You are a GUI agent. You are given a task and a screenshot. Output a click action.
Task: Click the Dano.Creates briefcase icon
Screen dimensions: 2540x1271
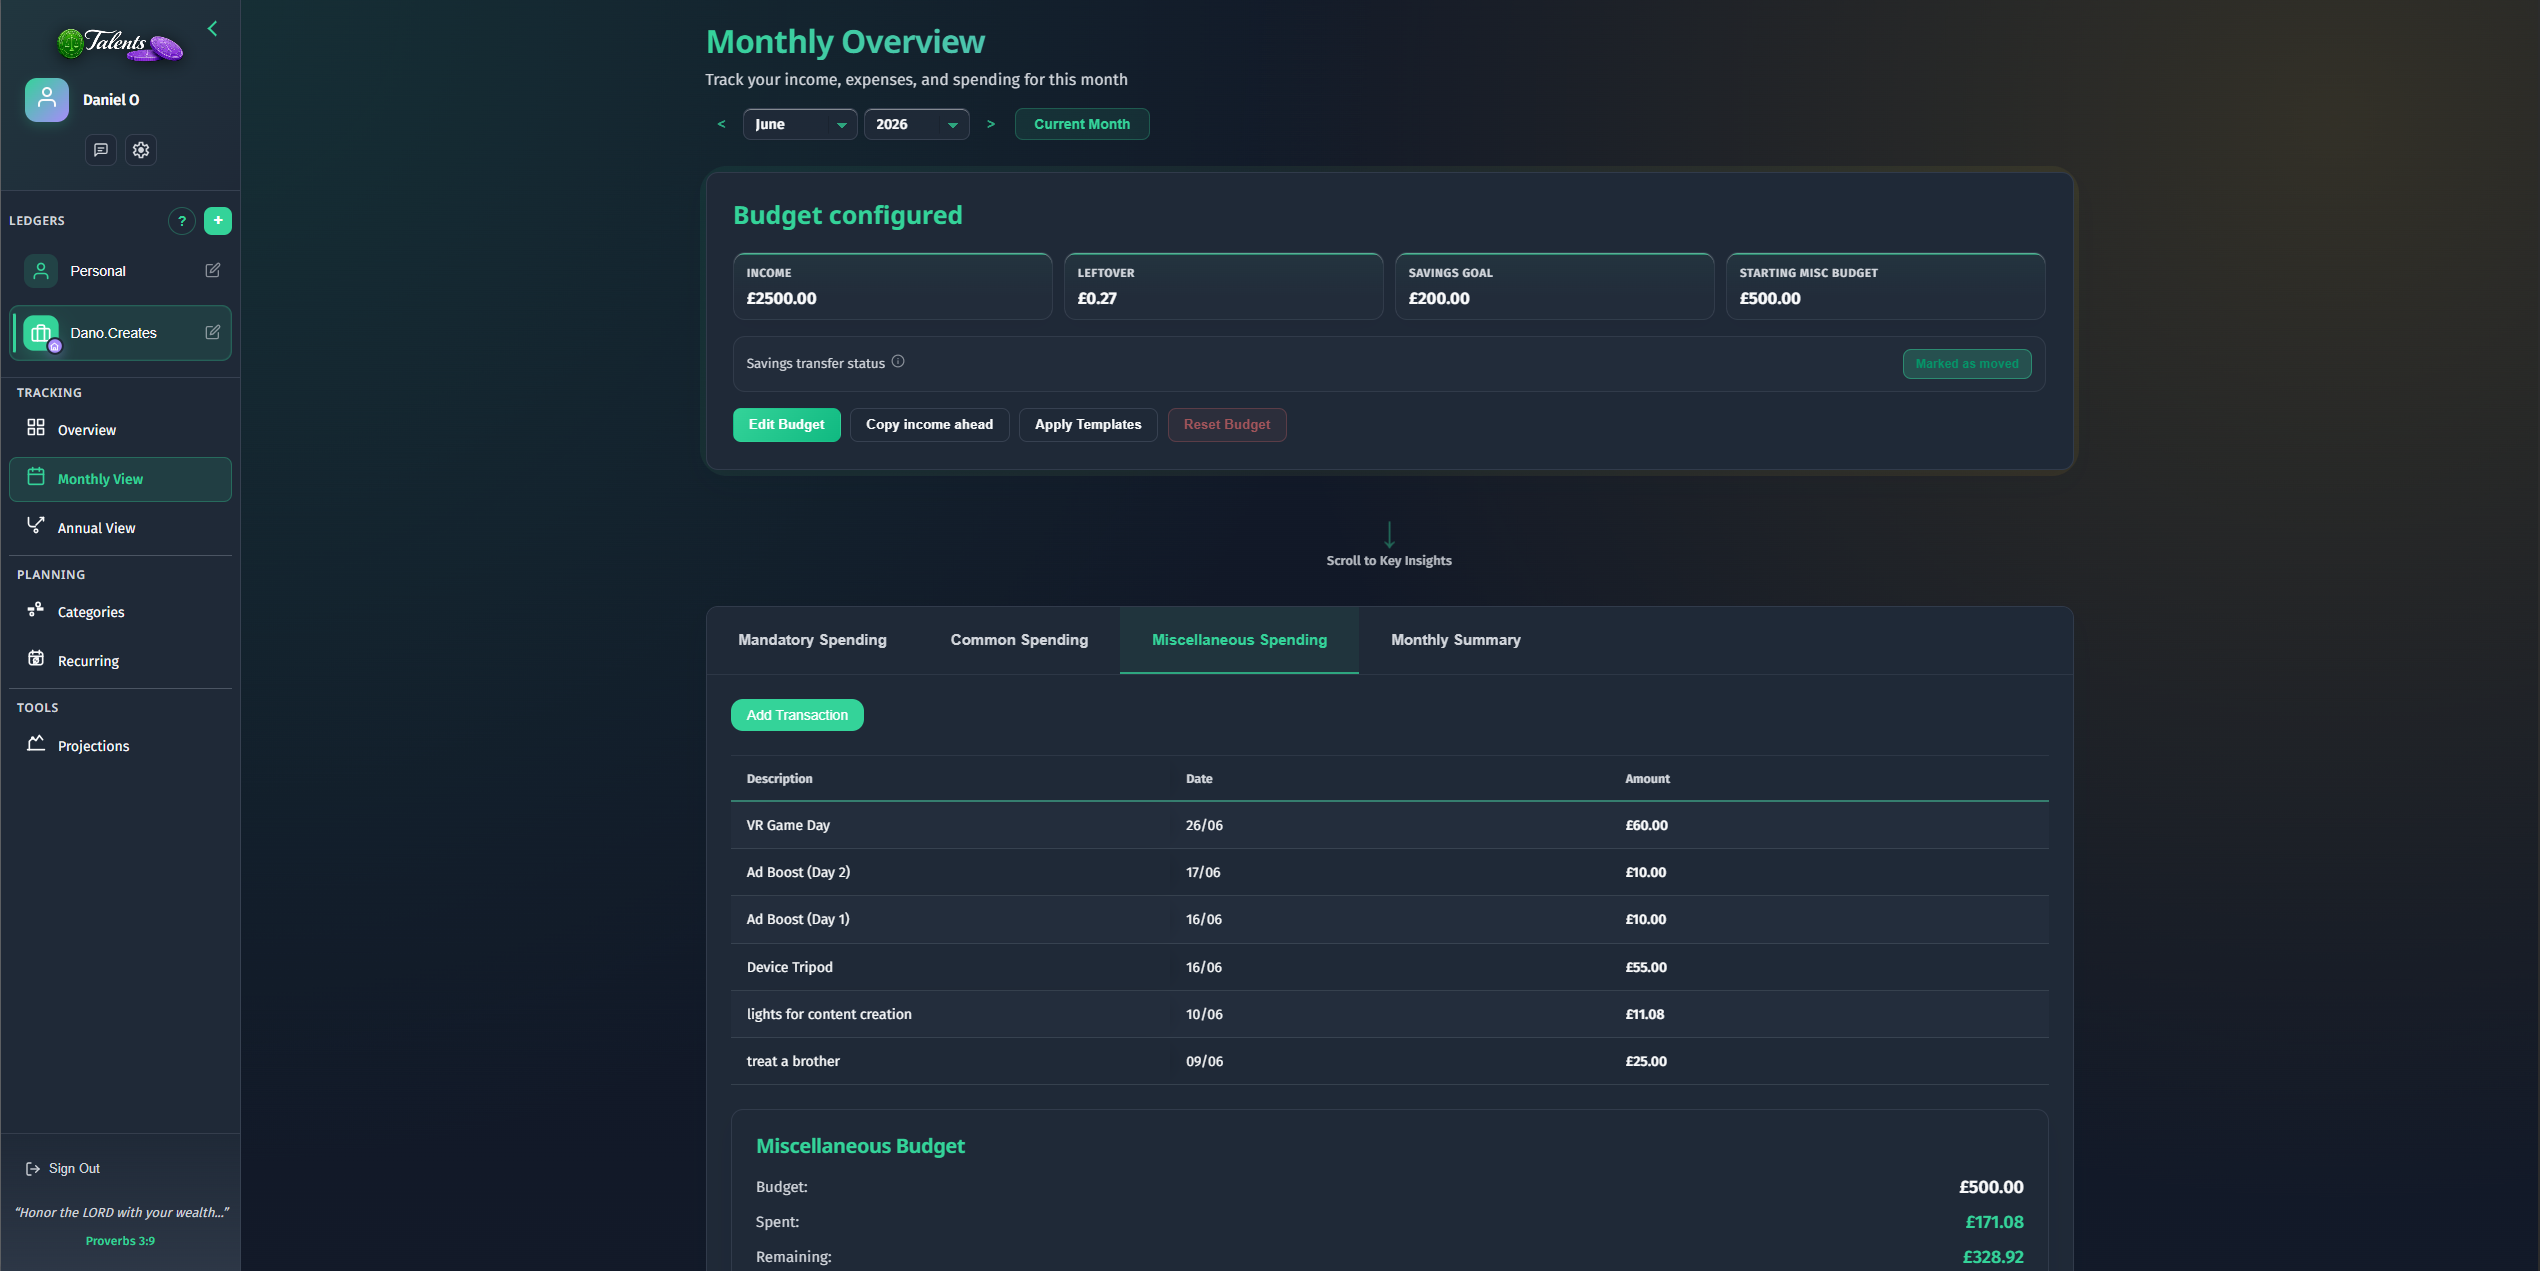[x=41, y=333]
